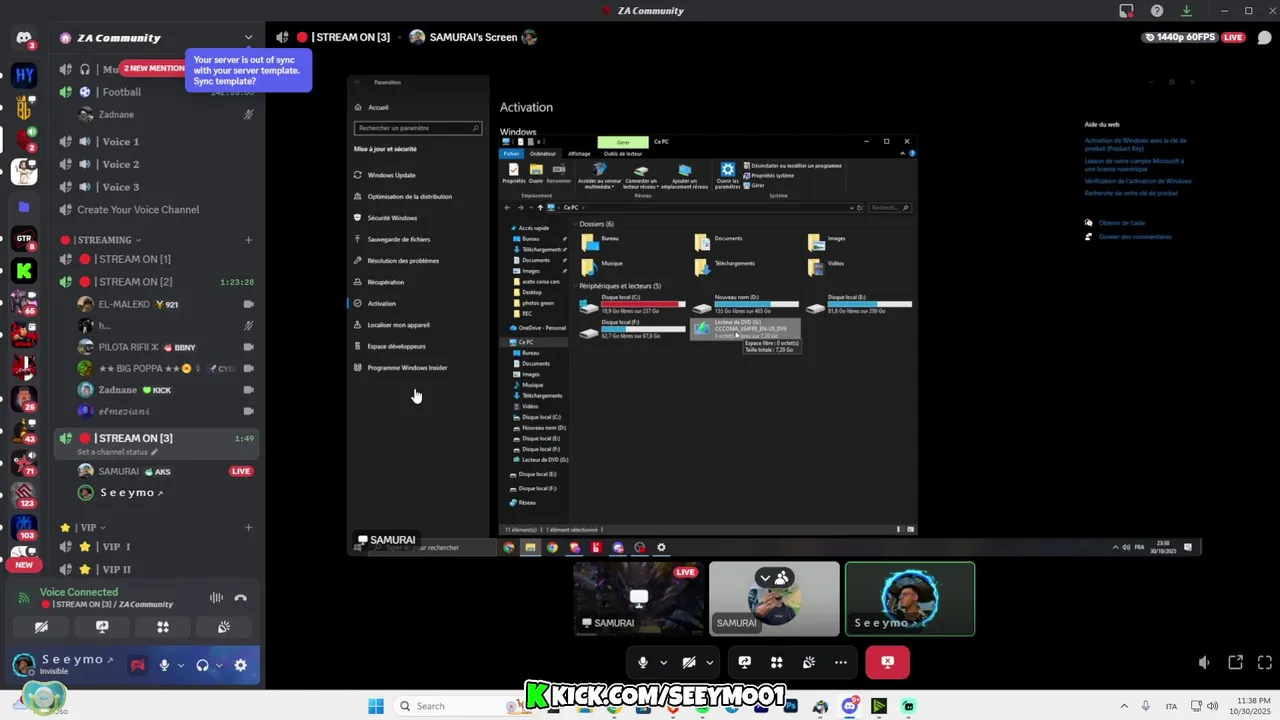Open ZA Community server dropdown menu
The height and width of the screenshot is (720, 1280).
click(248, 38)
